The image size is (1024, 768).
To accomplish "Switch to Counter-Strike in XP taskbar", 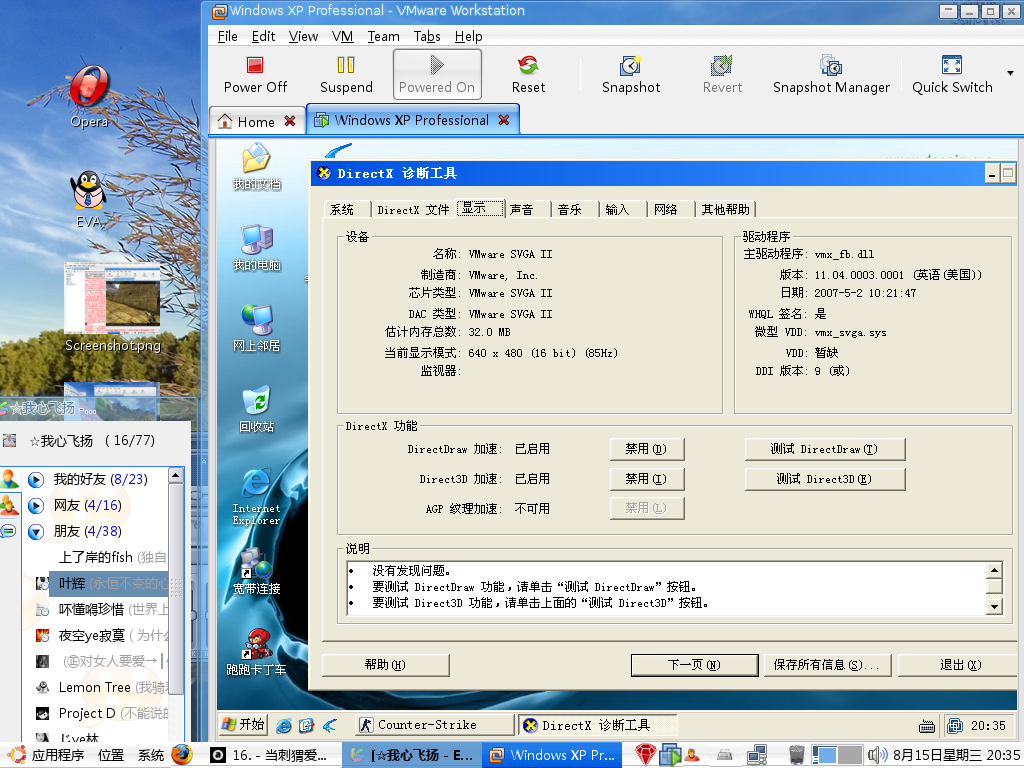I will [x=434, y=725].
